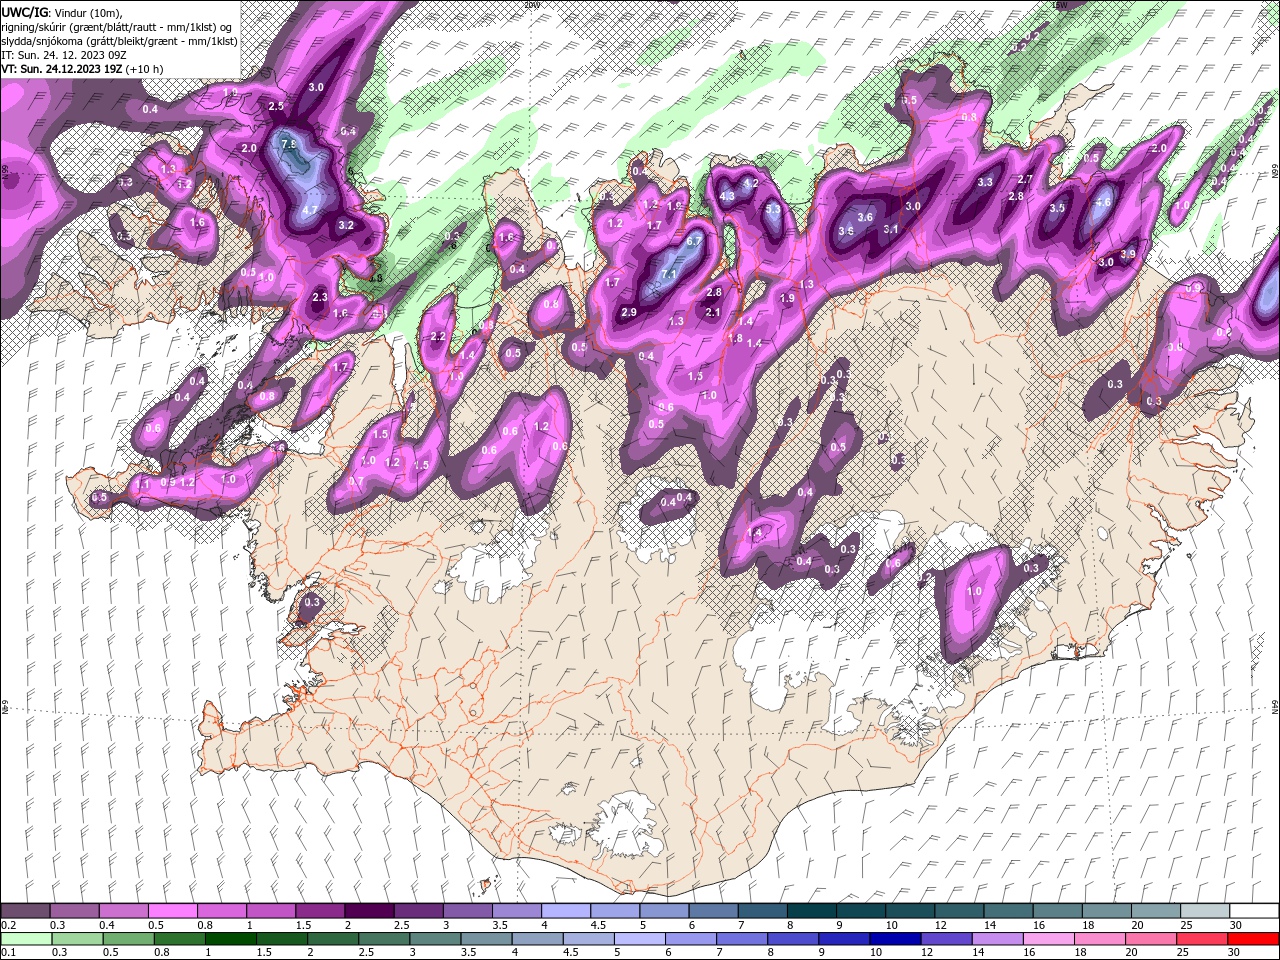Click the 2.5 value on the map
1280x960 pixels.
(277, 106)
